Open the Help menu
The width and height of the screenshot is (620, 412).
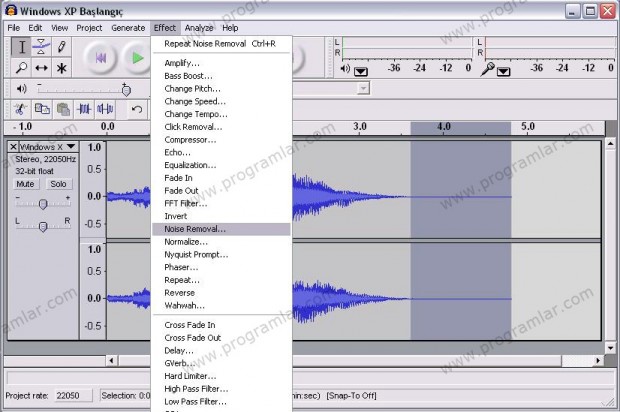230,28
